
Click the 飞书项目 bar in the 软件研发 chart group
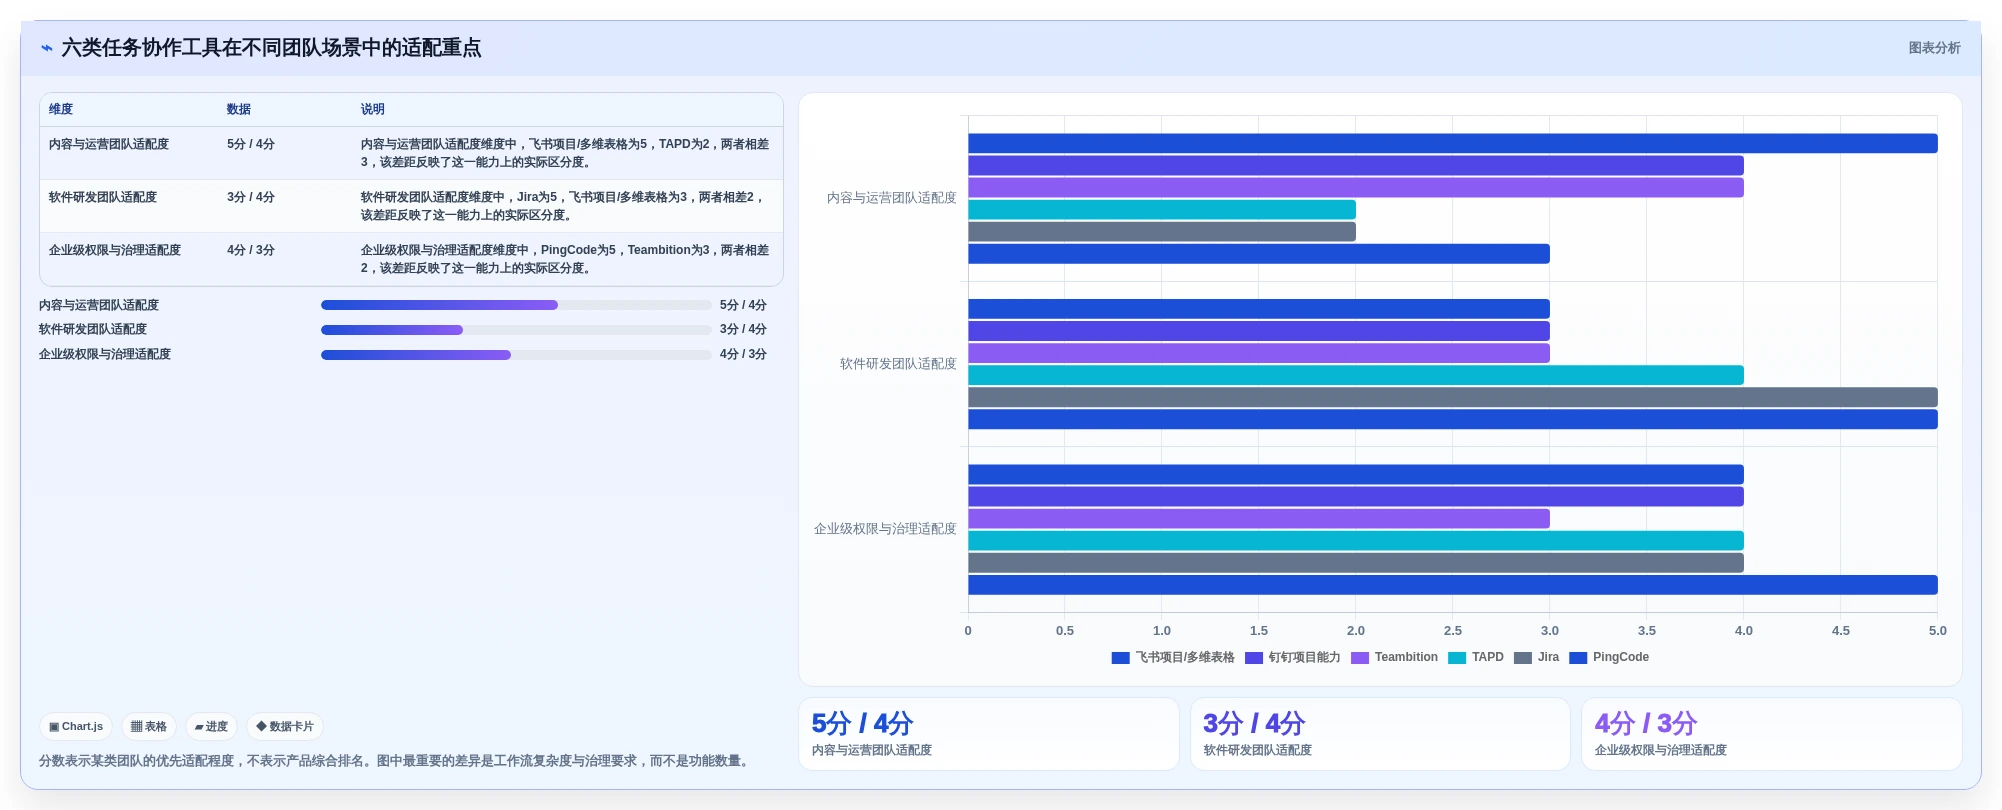(x=1259, y=309)
